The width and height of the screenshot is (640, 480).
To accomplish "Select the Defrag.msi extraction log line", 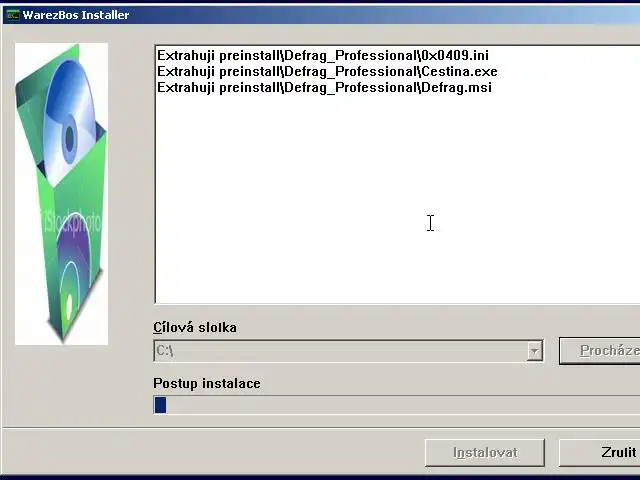I will pos(324,88).
